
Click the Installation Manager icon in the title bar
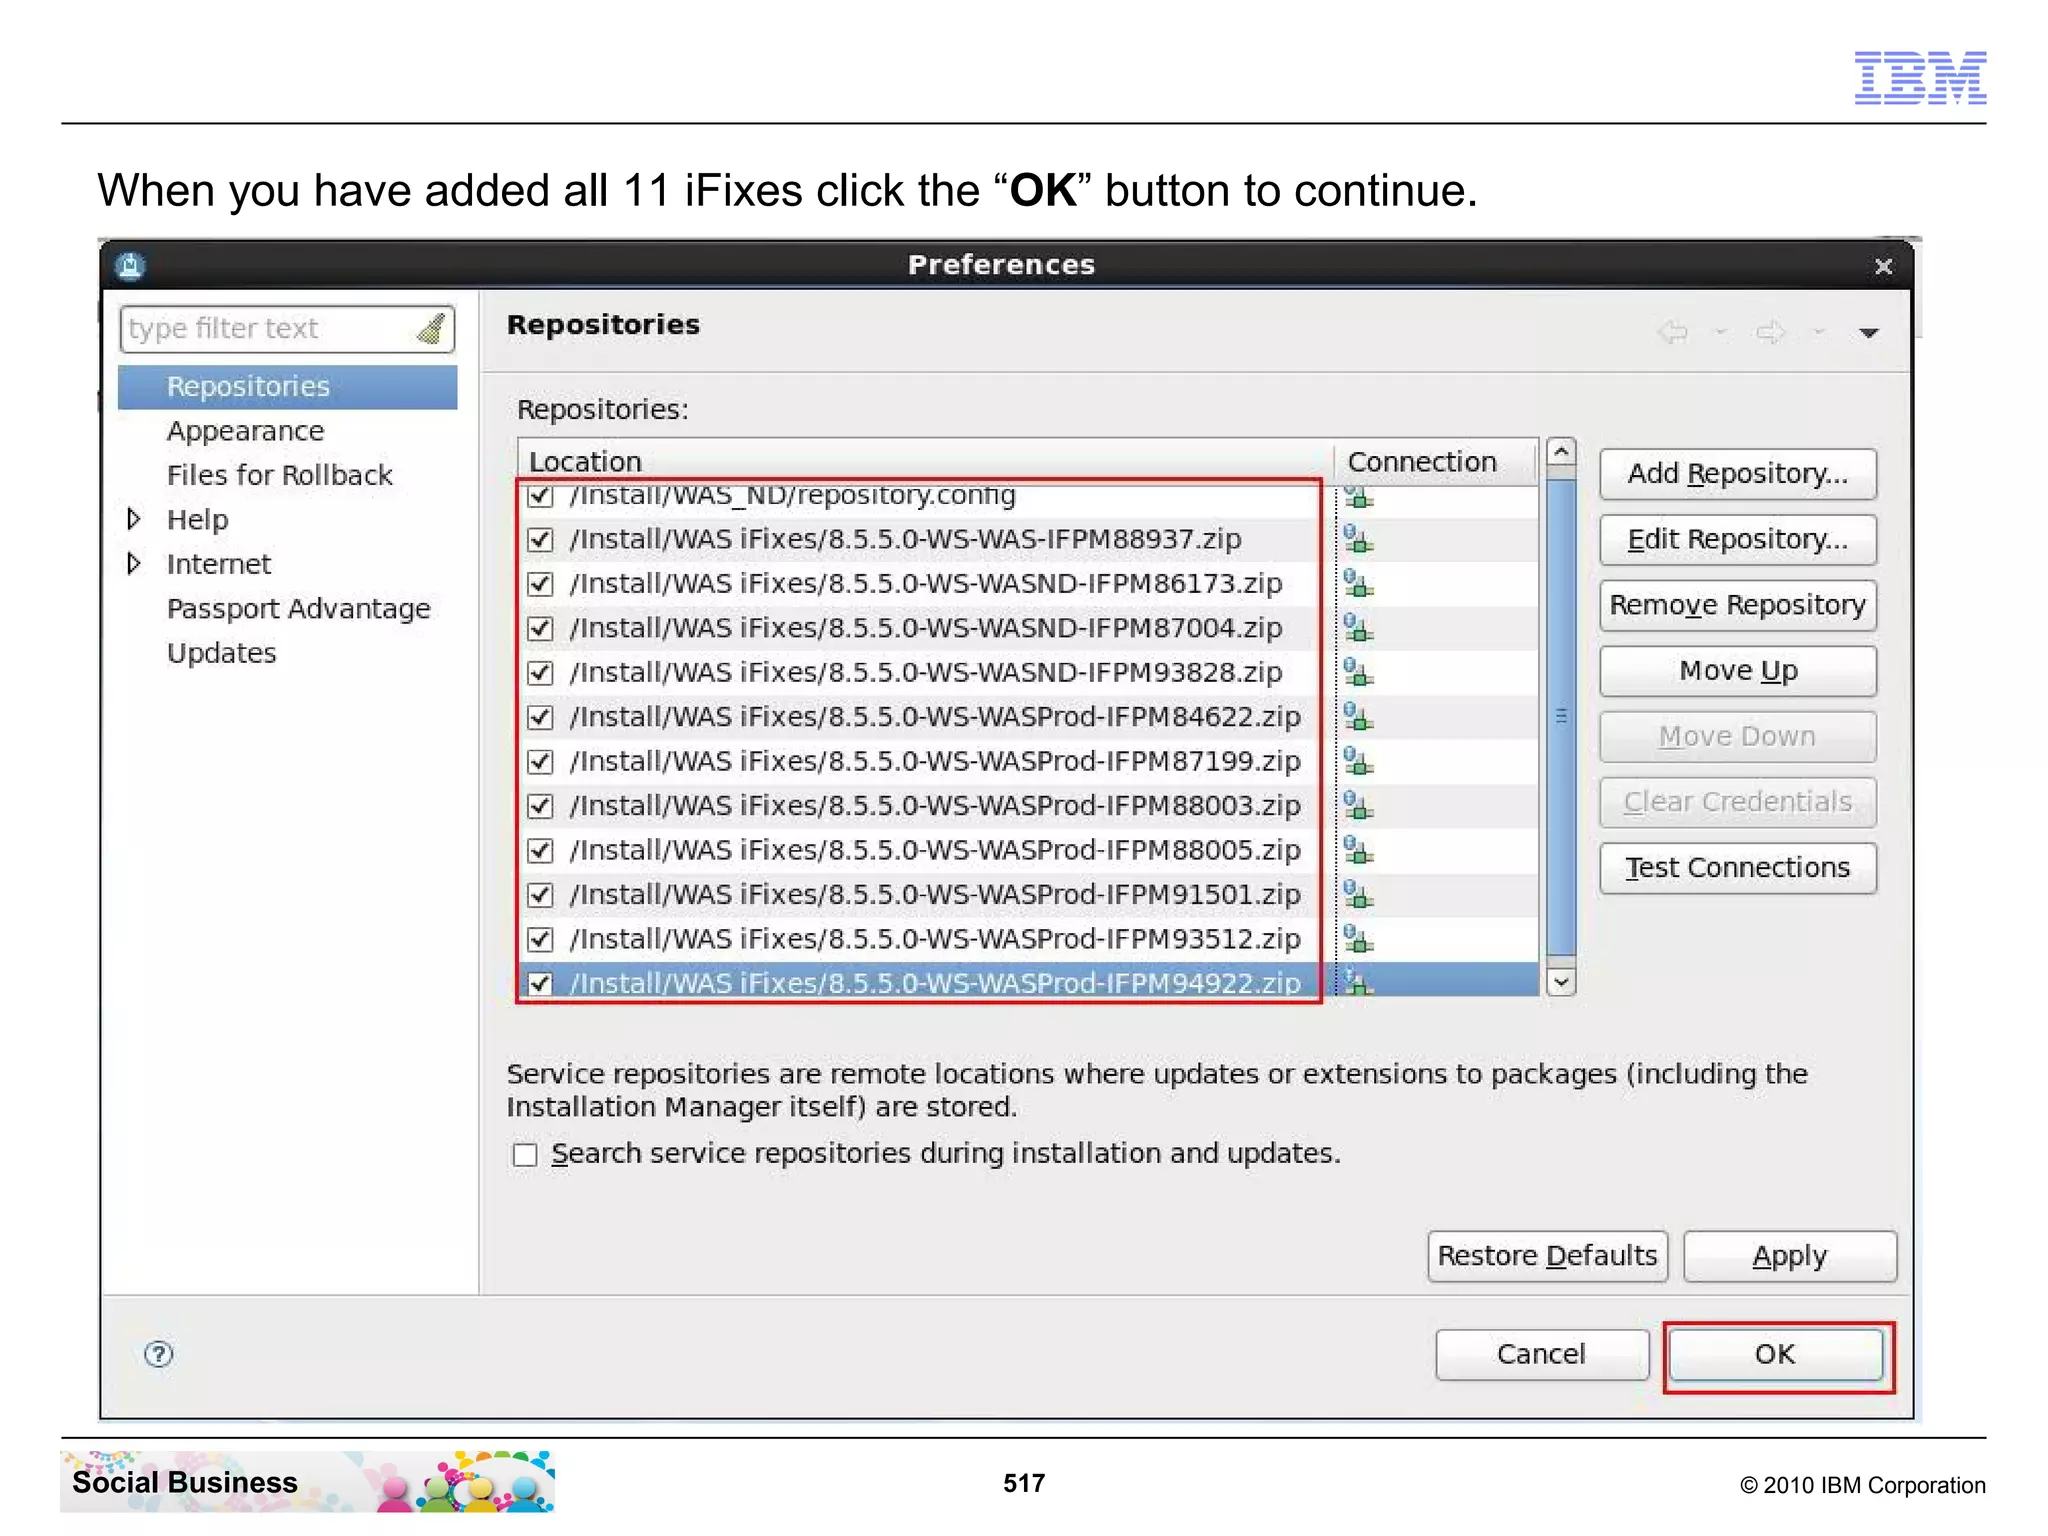pos(130,265)
